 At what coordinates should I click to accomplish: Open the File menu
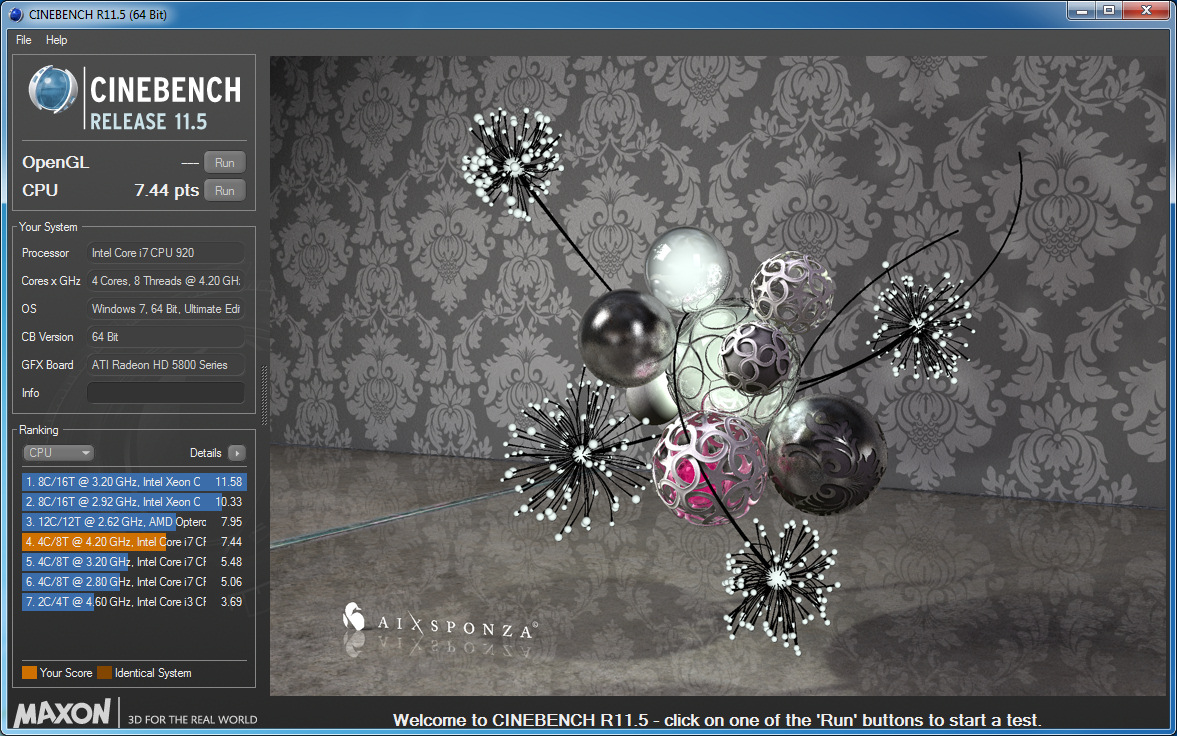(x=24, y=40)
